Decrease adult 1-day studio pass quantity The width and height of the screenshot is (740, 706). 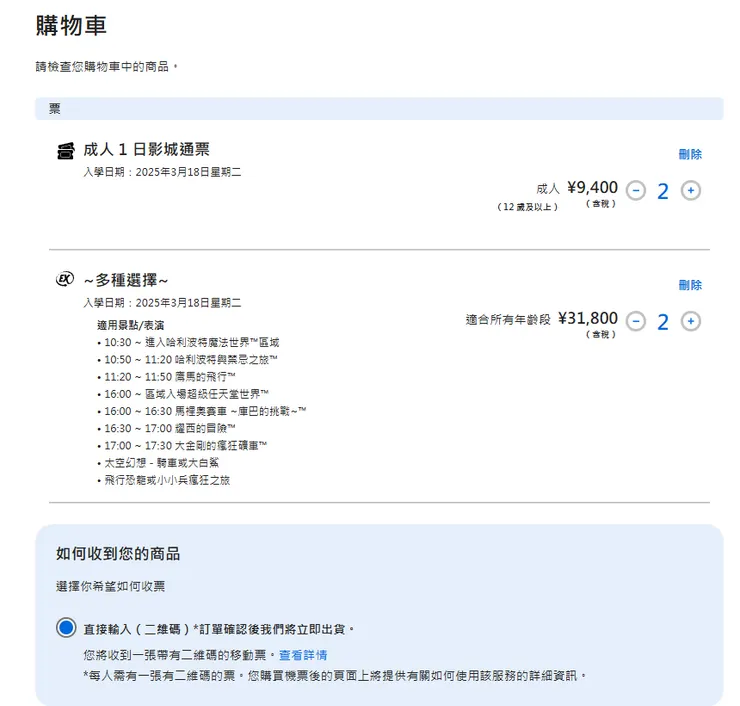pyautogui.click(x=636, y=191)
